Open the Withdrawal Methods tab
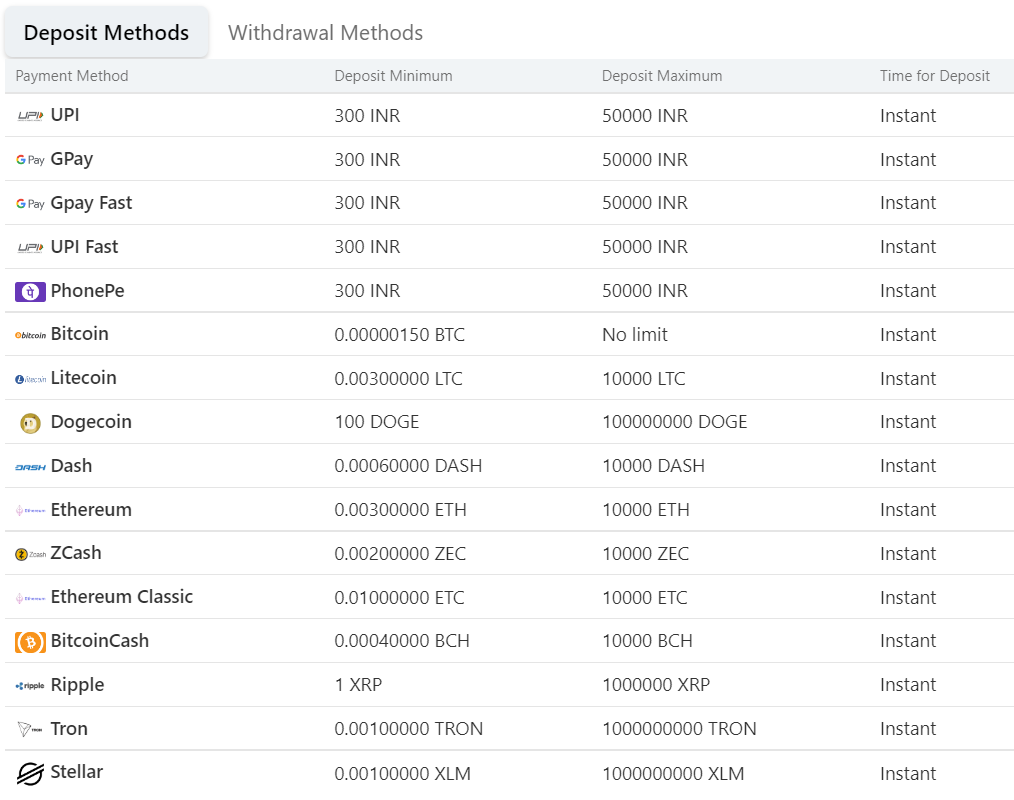The height and width of the screenshot is (800, 1014). coord(325,32)
